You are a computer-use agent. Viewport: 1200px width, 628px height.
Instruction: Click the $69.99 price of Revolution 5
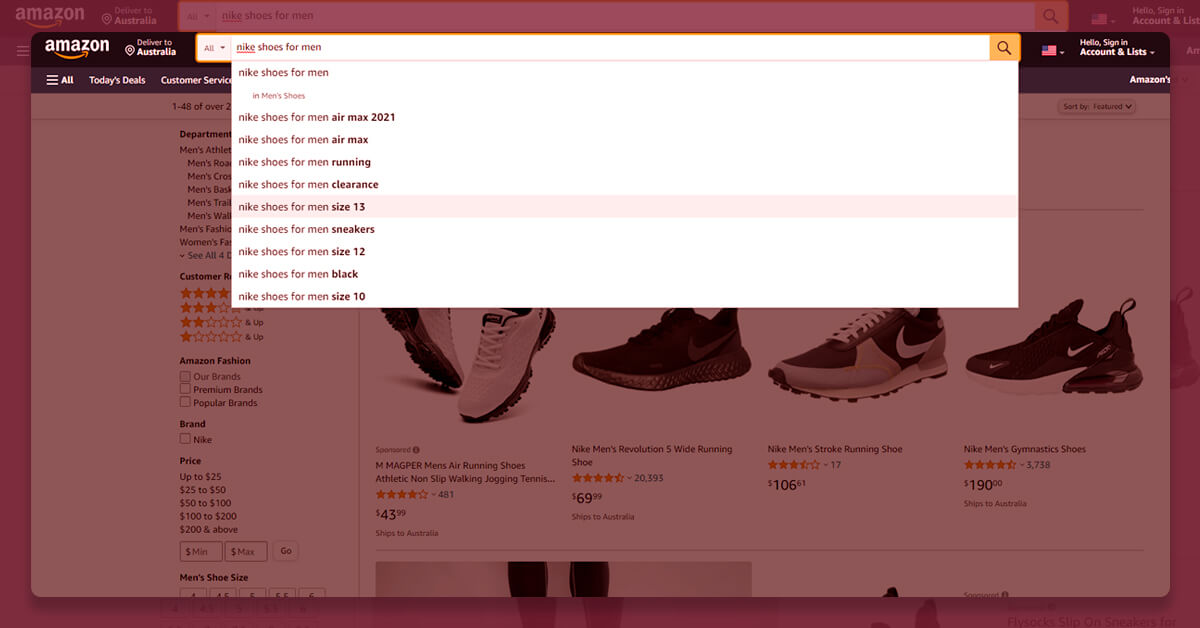(x=587, y=497)
